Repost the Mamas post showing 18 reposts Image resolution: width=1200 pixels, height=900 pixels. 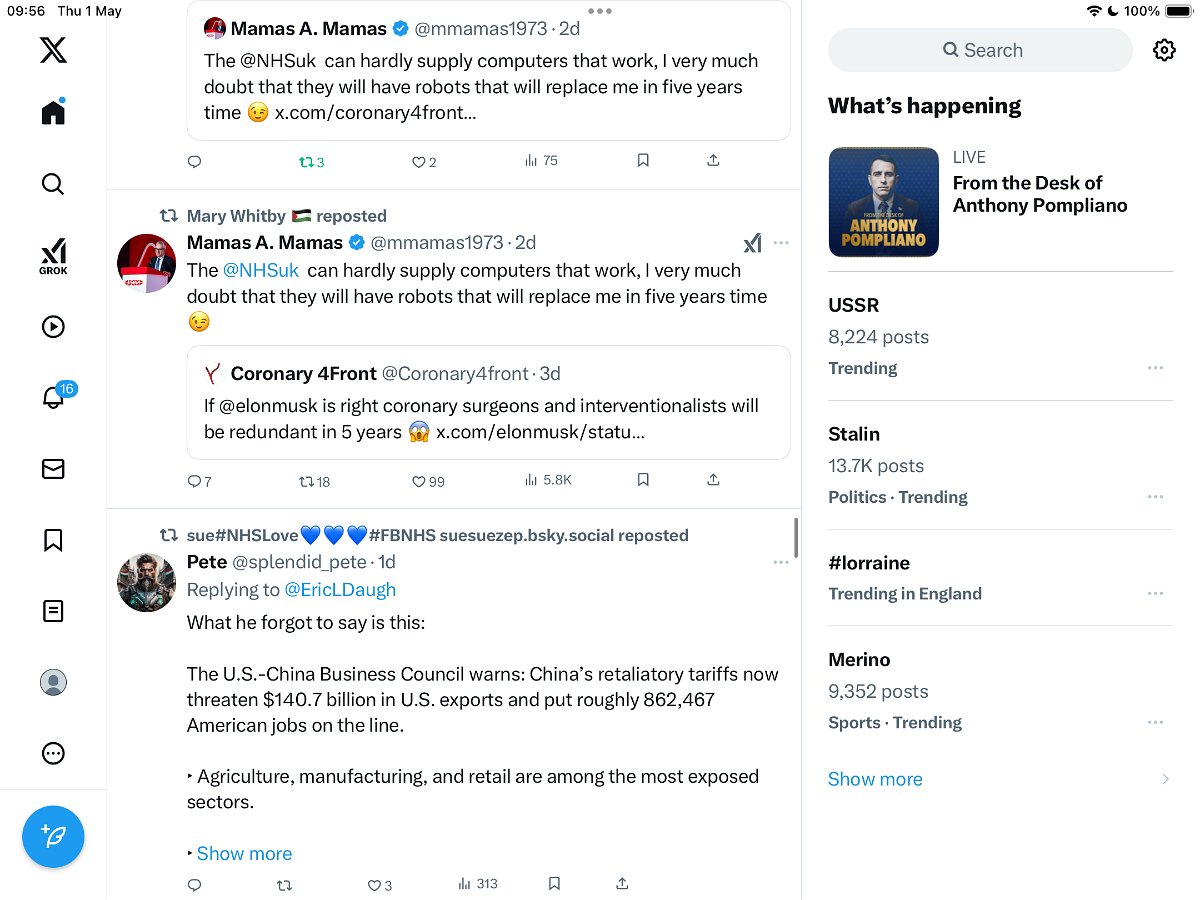click(x=314, y=481)
